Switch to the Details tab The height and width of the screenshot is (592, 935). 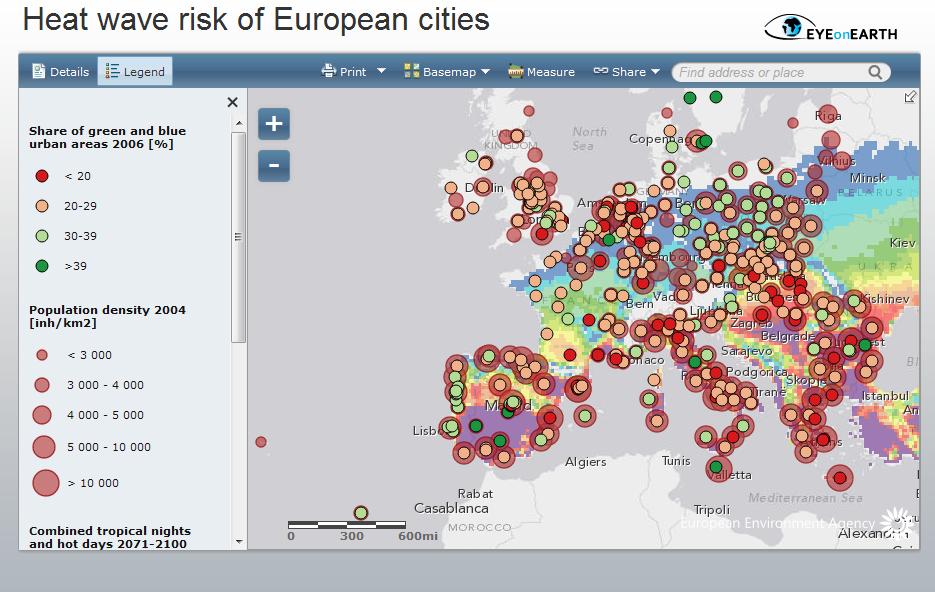[60, 71]
